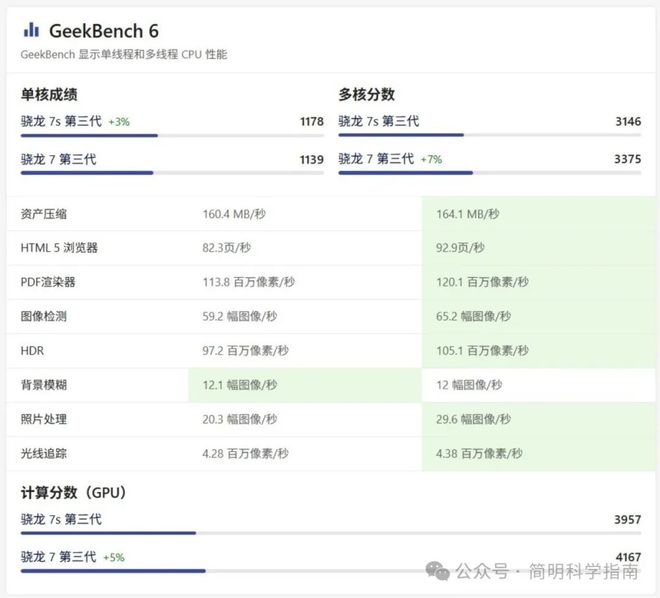Click multi-core score 3146
The height and width of the screenshot is (598, 660).
pos(628,122)
